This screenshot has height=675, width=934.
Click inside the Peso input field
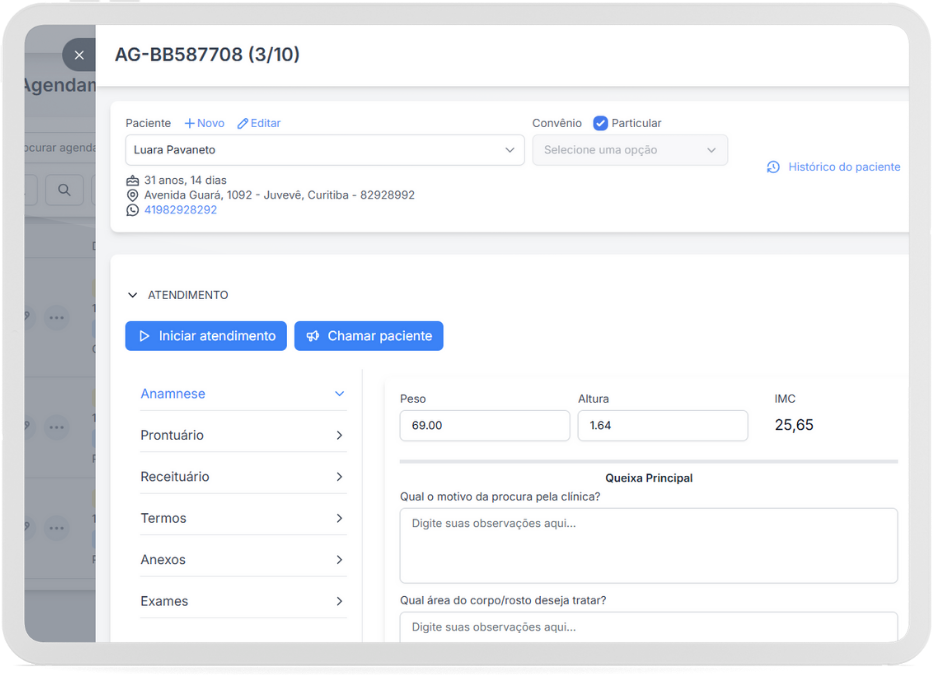click(x=485, y=425)
